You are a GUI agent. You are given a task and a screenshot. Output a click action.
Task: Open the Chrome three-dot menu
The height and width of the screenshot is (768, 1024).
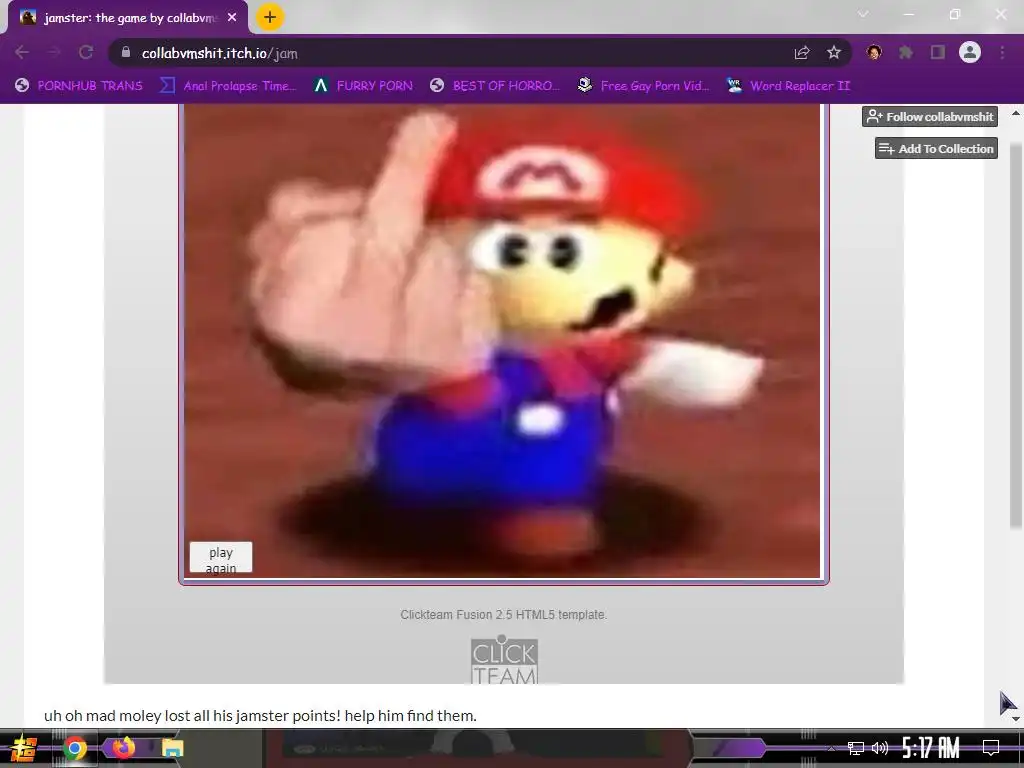click(x=1002, y=52)
